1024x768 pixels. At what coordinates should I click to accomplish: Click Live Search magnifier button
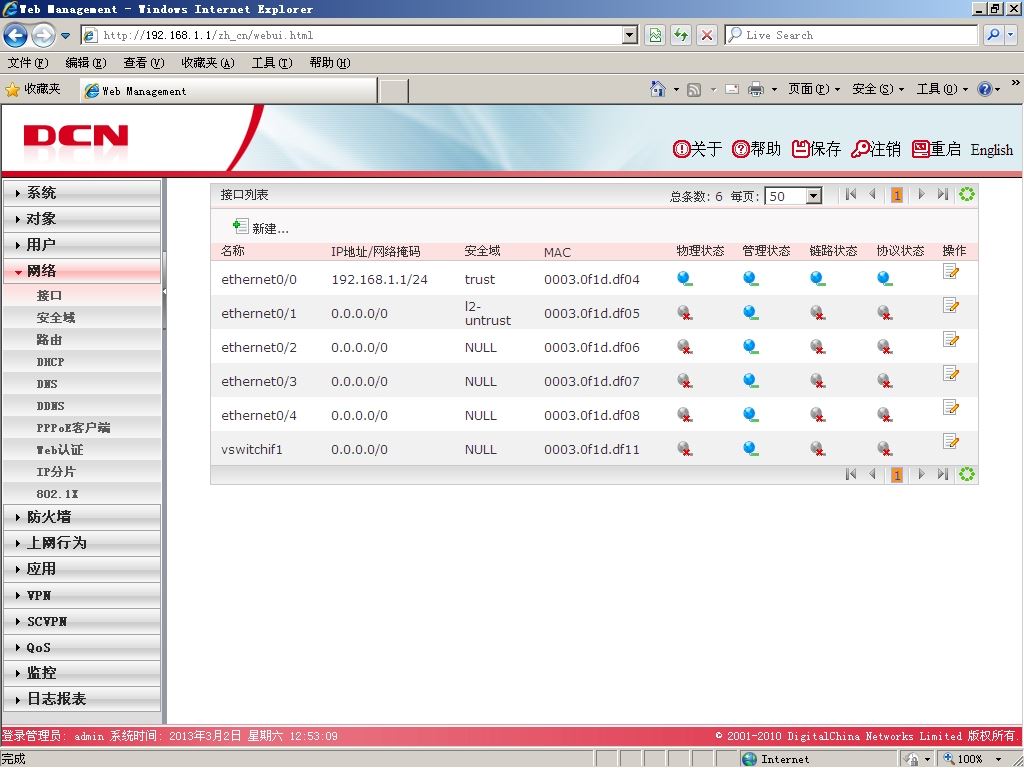pos(993,35)
